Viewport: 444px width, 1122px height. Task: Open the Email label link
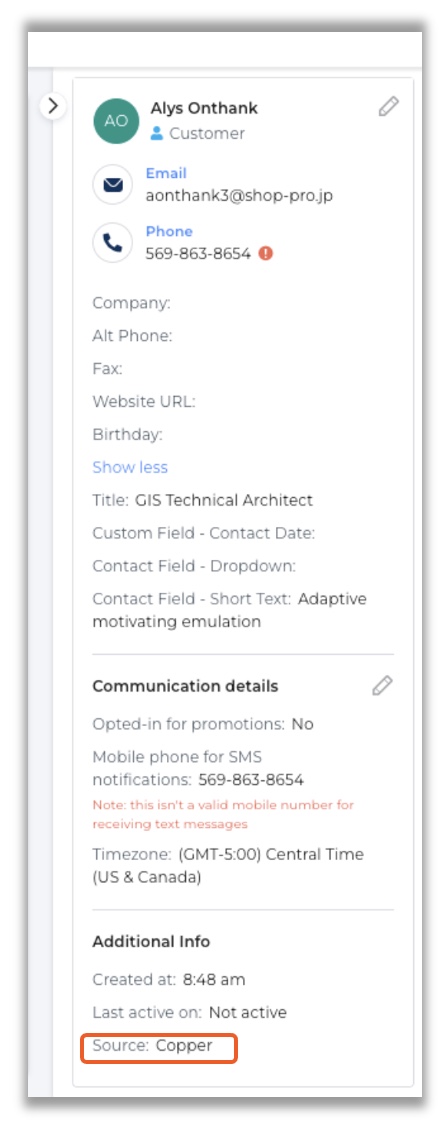[x=166, y=173]
